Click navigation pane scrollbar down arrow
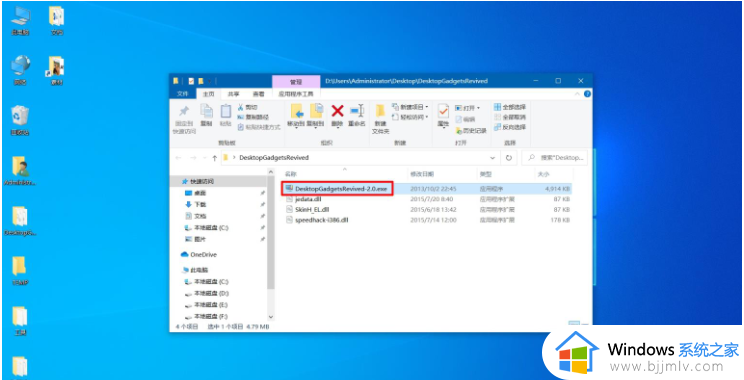This screenshot has height=380, width=744. pyautogui.click(x=271, y=316)
